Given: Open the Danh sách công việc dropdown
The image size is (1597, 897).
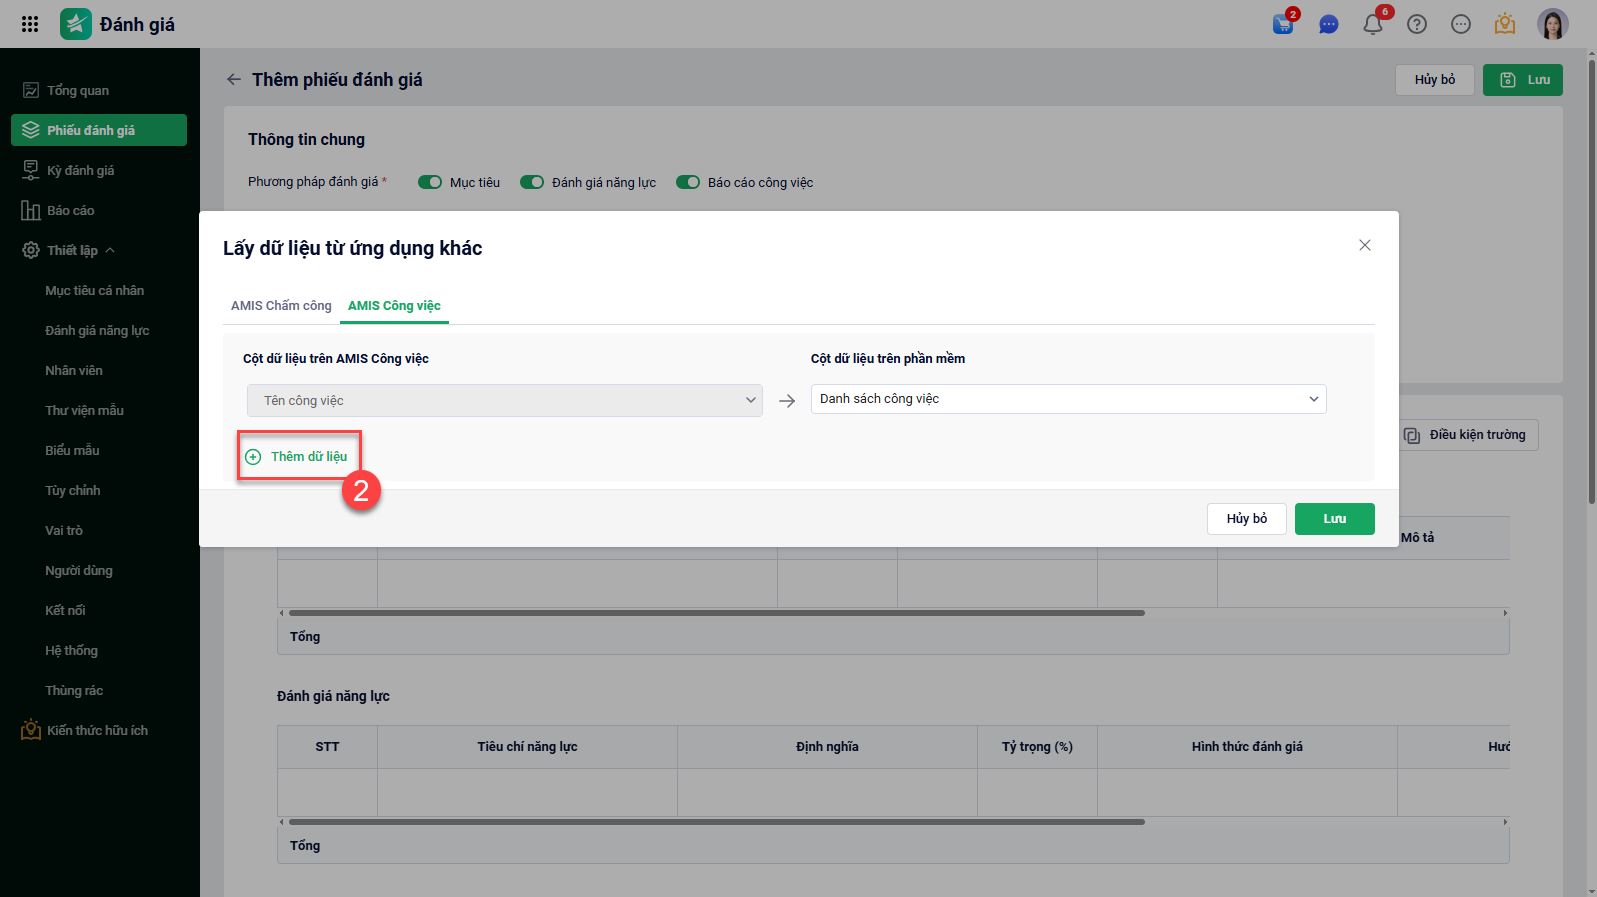Looking at the screenshot, I should coord(1068,399).
